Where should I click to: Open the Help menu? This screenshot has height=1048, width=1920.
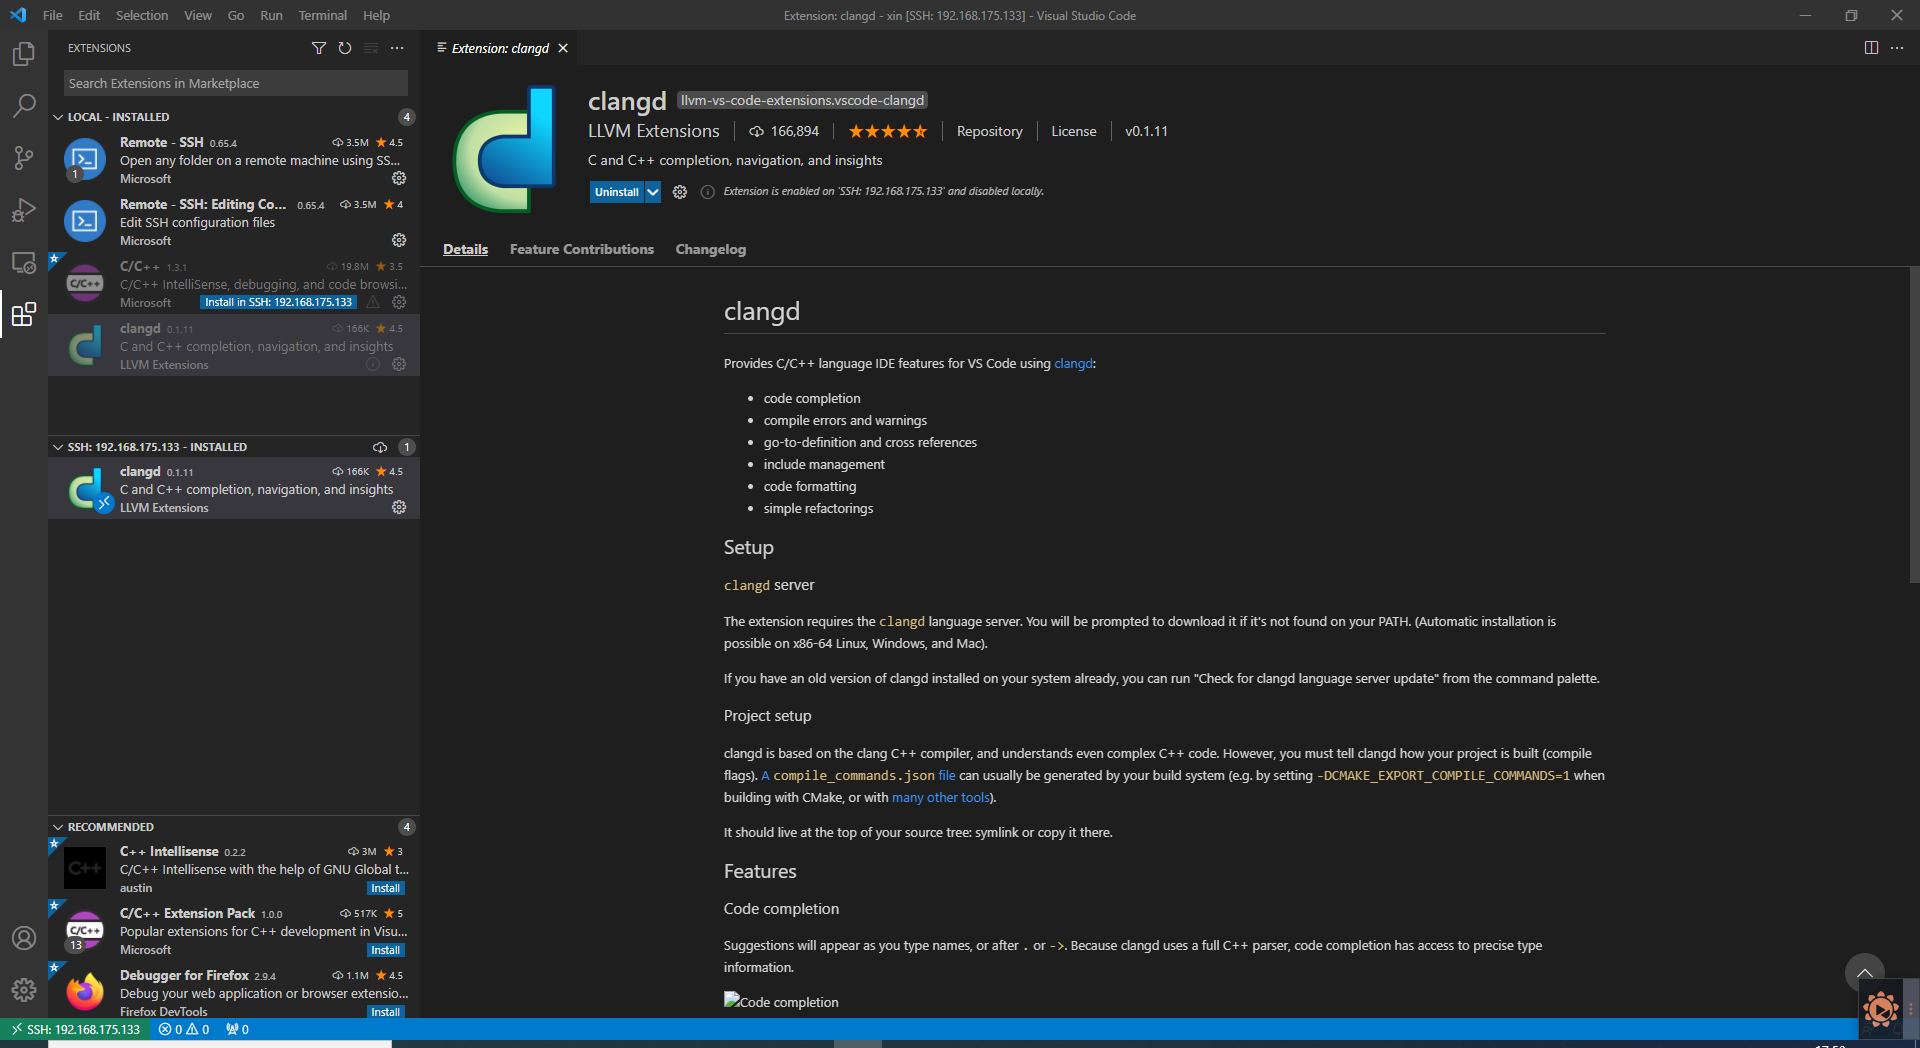pyautogui.click(x=376, y=15)
